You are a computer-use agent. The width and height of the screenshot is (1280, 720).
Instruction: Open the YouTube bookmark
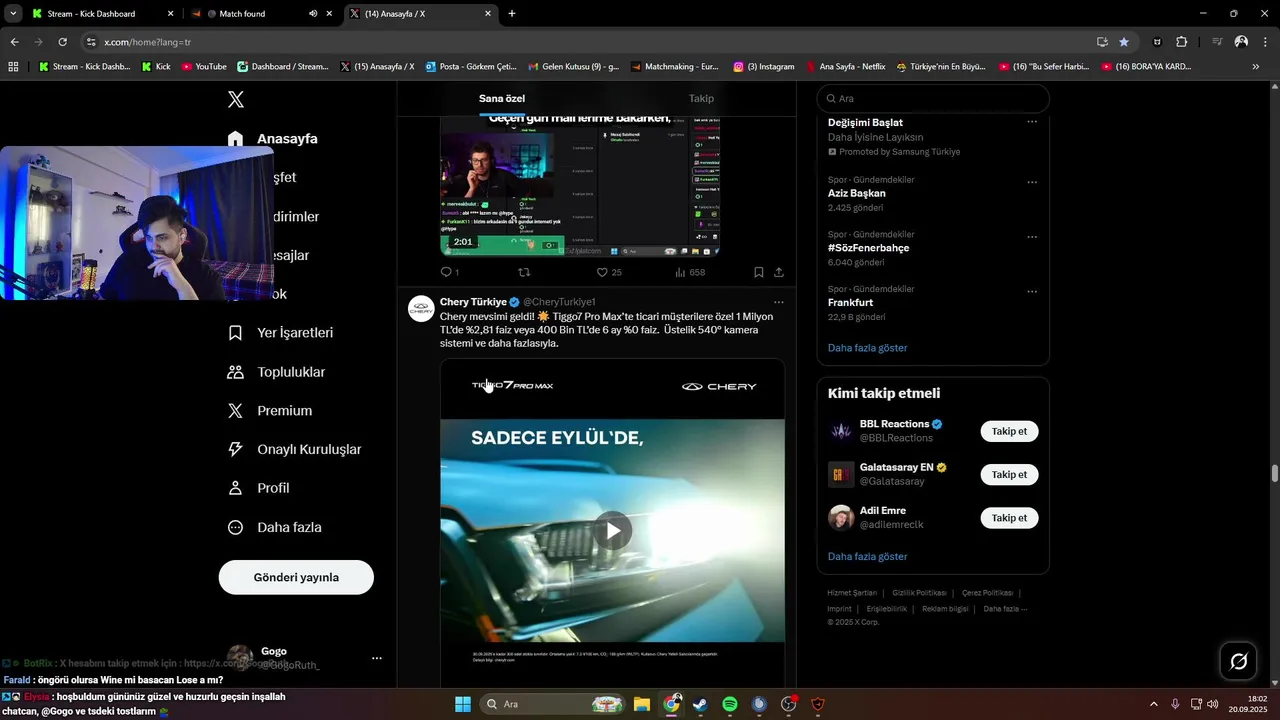pos(204,67)
